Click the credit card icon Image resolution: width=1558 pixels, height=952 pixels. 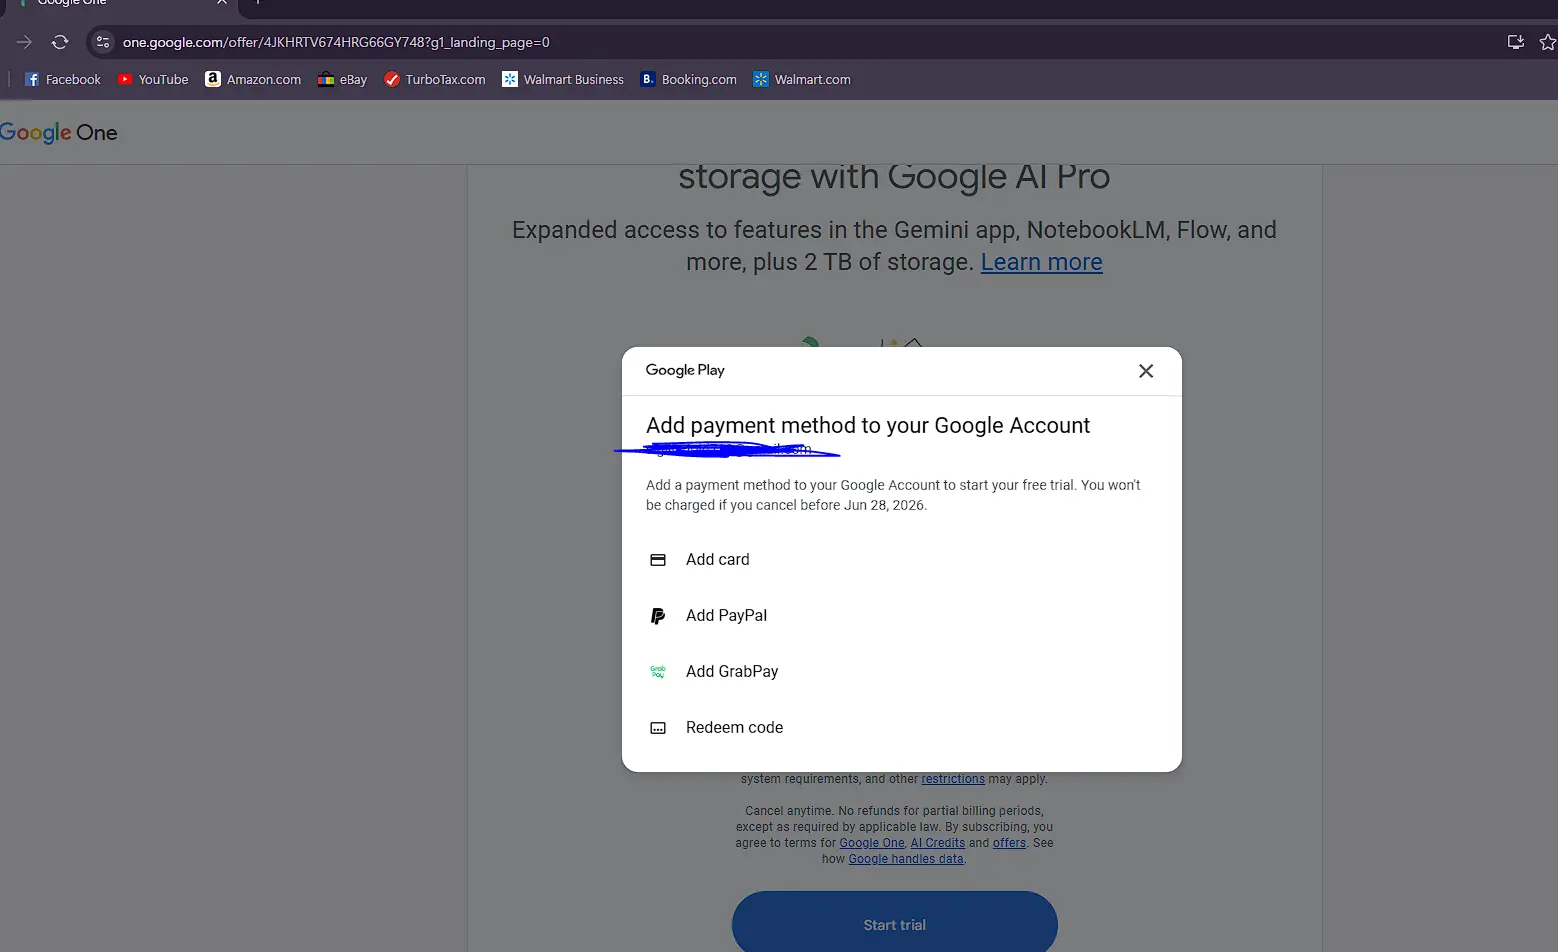click(x=658, y=560)
